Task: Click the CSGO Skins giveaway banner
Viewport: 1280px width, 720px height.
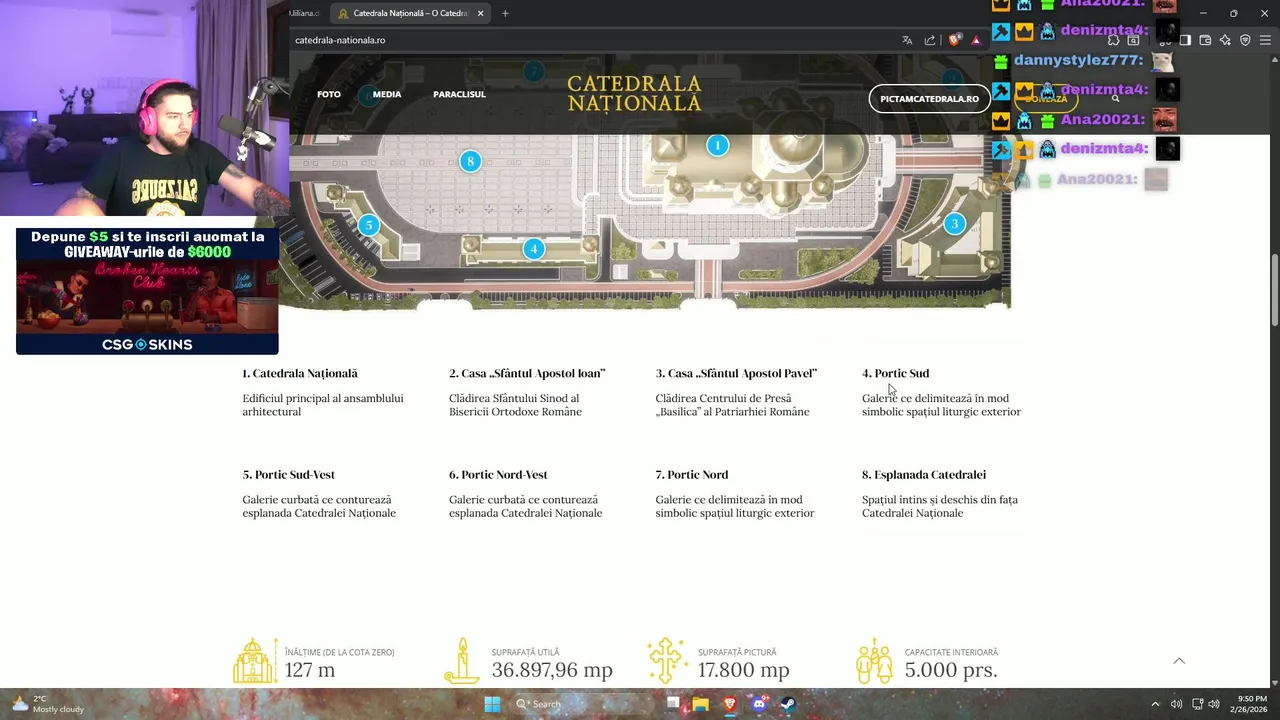Action: coord(147,291)
